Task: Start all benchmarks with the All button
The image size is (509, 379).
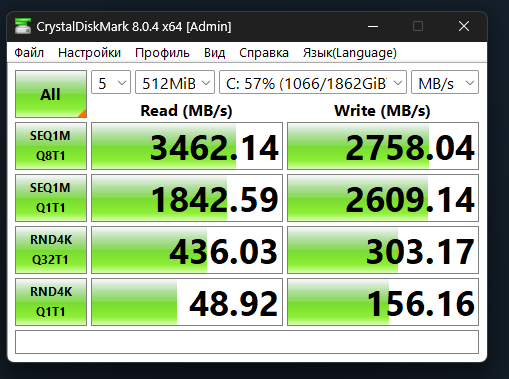Action: click(51, 94)
